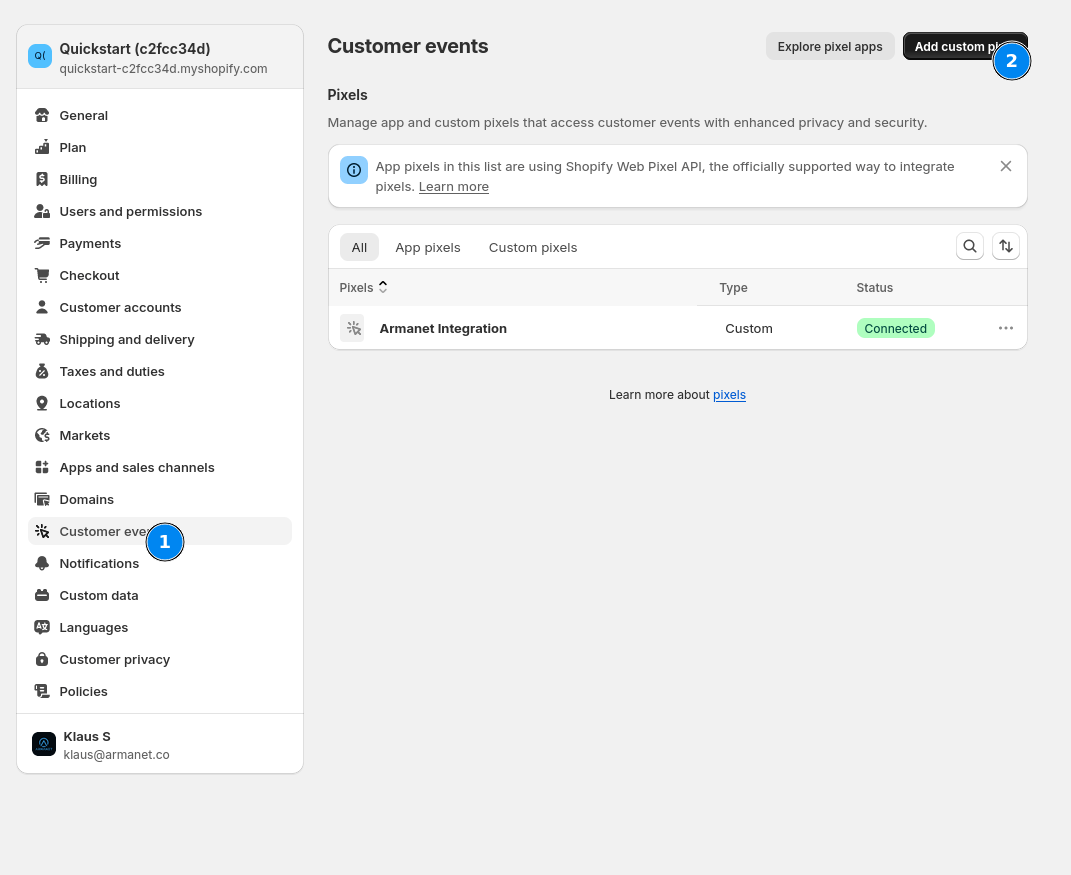Open the Quickstart store switcher header
1071x875 pixels.
pos(160,58)
